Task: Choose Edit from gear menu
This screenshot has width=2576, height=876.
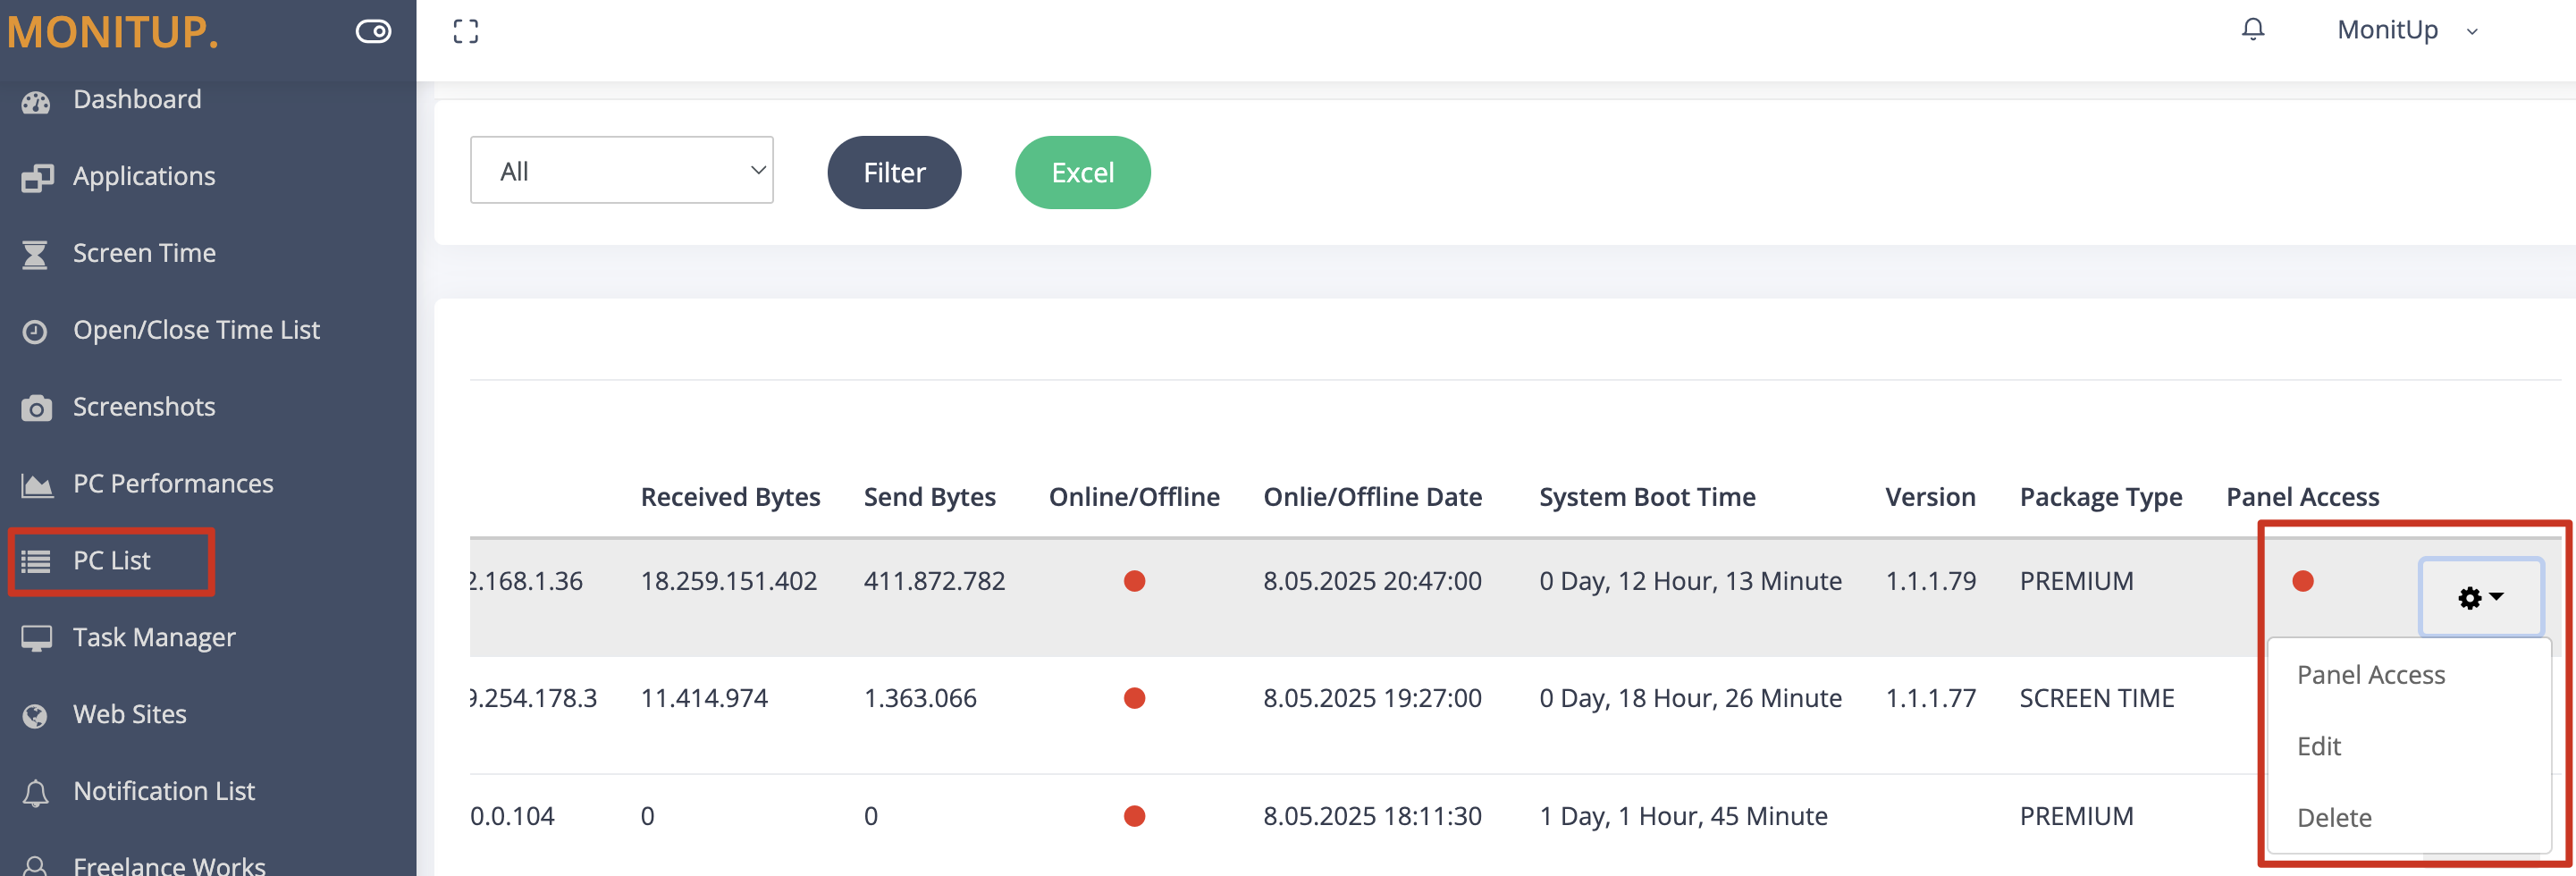Action: (x=2319, y=746)
